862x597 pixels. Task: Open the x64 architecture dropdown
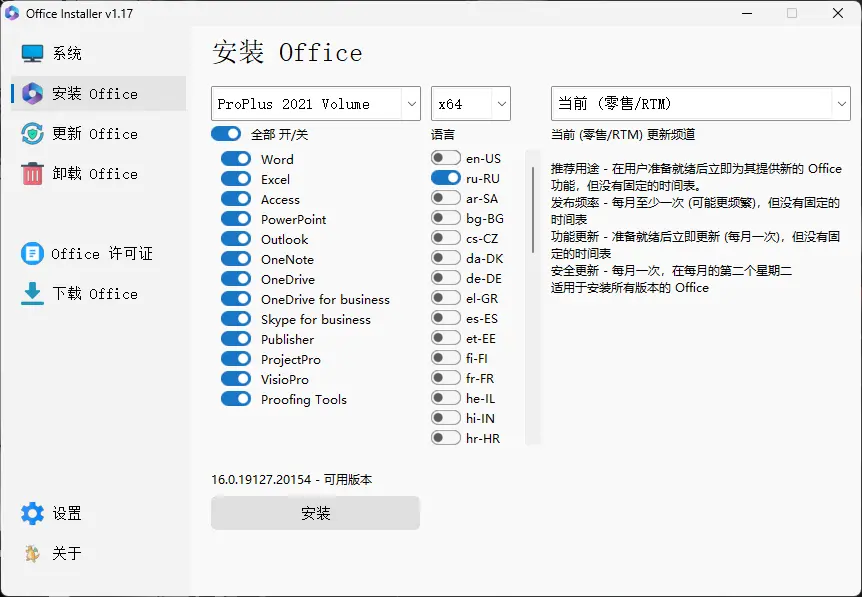tap(471, 103)
